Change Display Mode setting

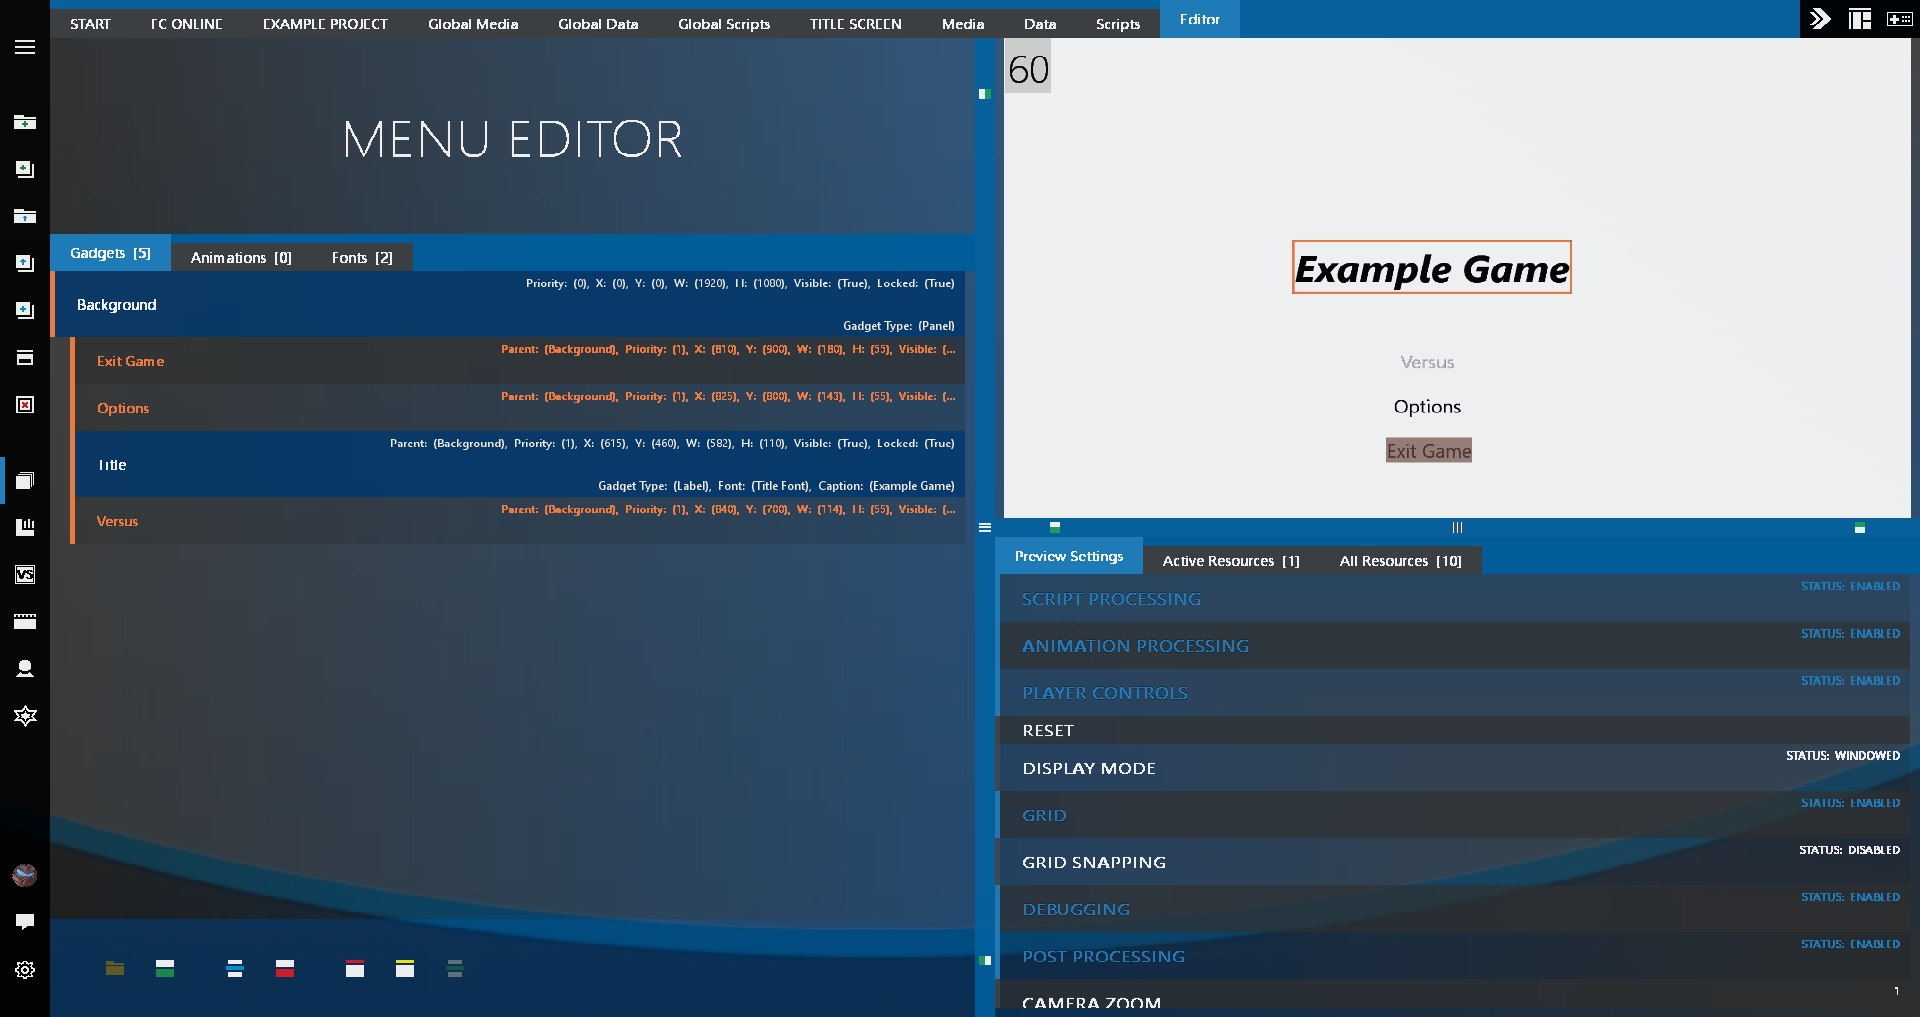(1454, 767)
